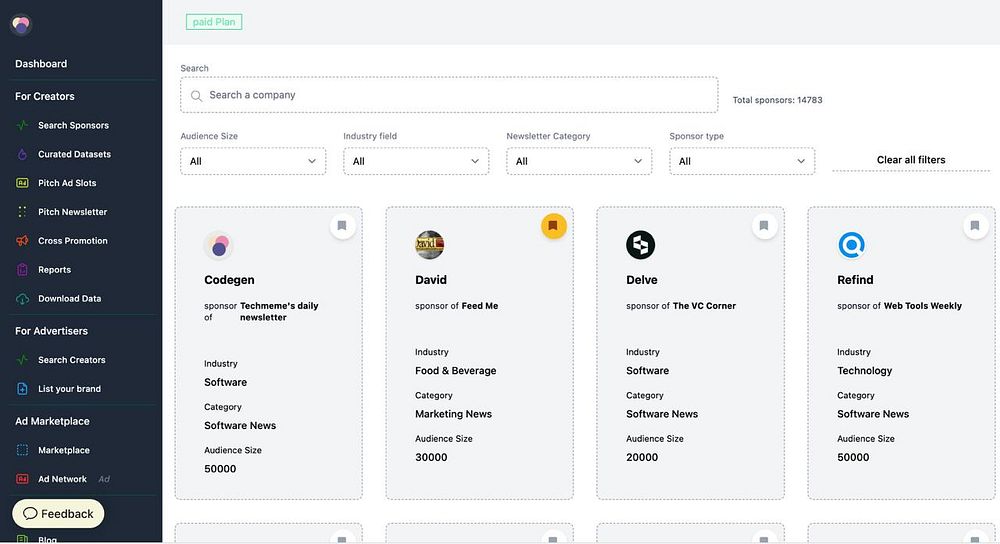Remove bookmark from David sponsor card
Screen dimensions: 1000x544
point(553,227)
